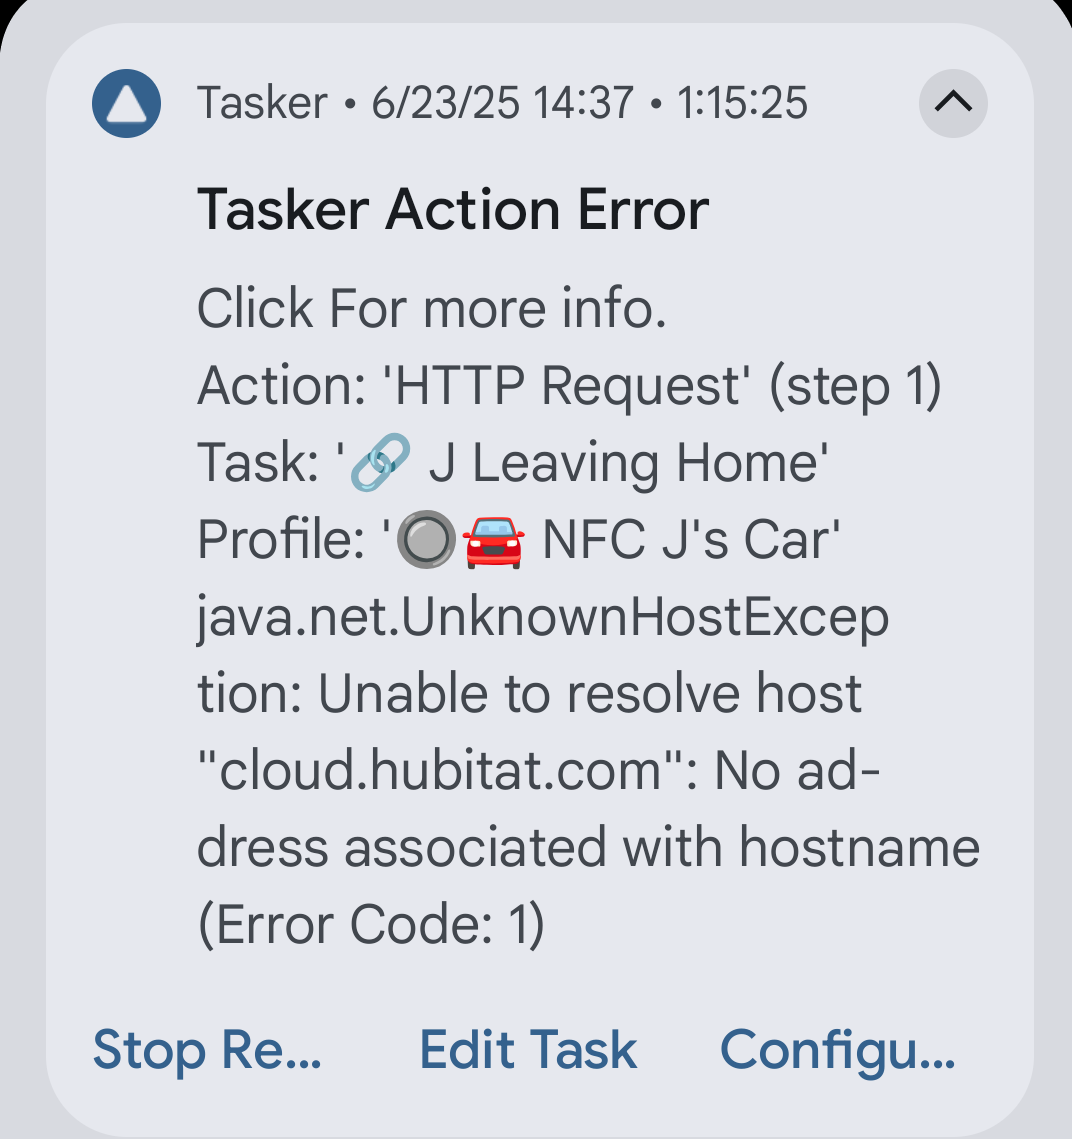Click the chain link emoji in Task line
This screenshot has height=1139, width=1072.
click(382, 464)
